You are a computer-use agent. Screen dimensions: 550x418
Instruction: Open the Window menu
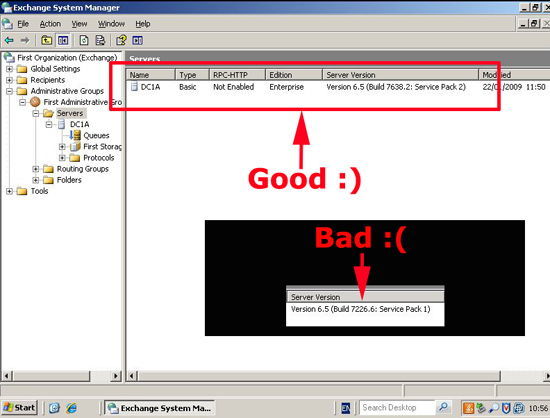pyautogui.click(x=111, y=24)
